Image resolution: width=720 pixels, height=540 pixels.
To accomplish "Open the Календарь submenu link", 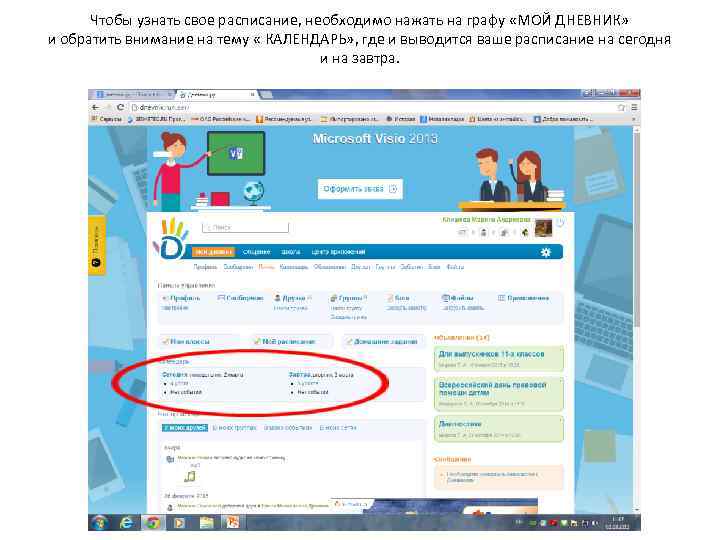I will point(293,267).
